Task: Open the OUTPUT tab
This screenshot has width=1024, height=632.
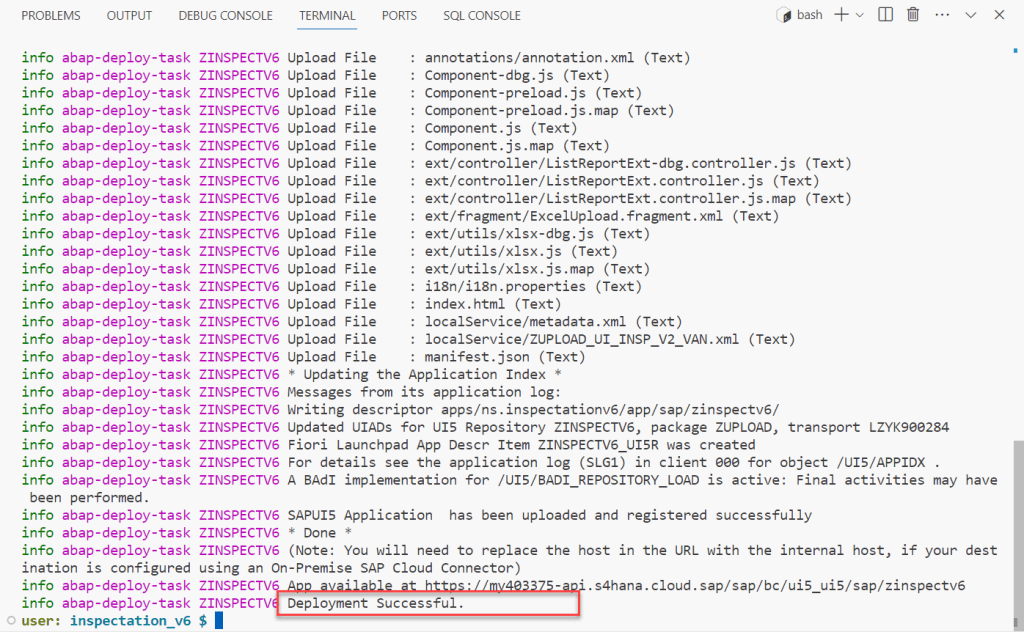Action: pyautogui.click(x=129, y=16)
